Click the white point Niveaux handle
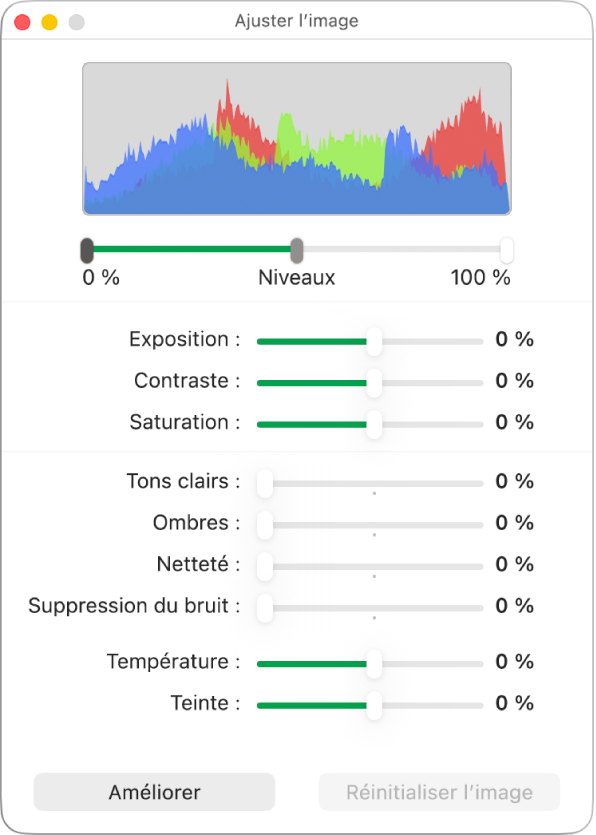This screenshot has width=596, height=835. pyautogui.click(x=507, y=250)
